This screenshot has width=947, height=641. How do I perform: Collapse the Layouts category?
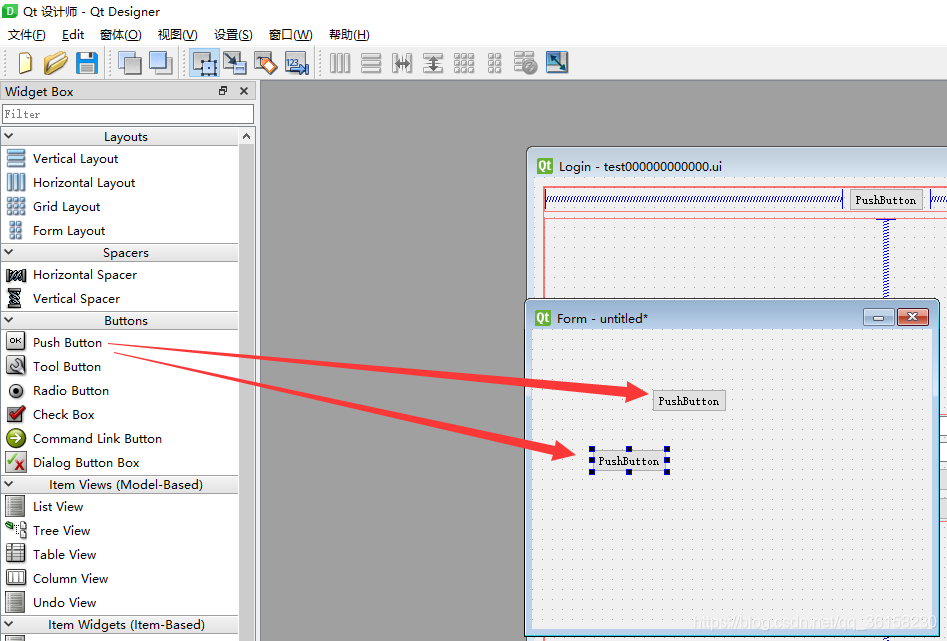point(8,137)
